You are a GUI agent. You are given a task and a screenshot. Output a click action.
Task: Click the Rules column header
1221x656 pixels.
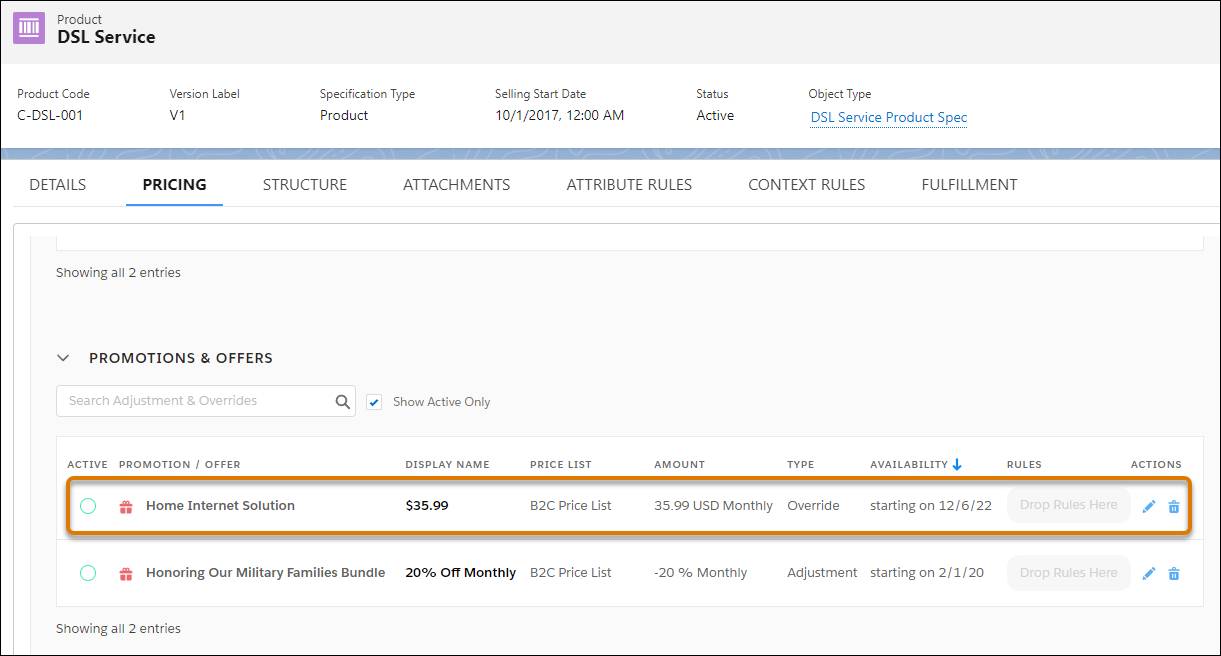[x=1024, y=465]
